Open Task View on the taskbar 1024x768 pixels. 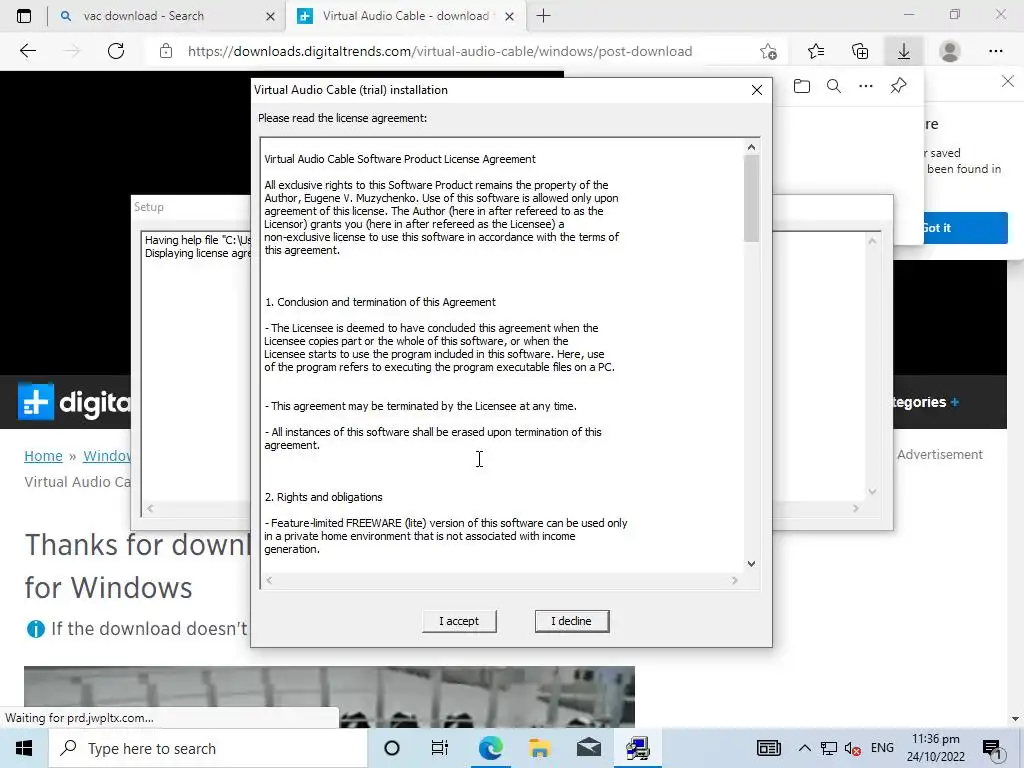click(440, 748)
